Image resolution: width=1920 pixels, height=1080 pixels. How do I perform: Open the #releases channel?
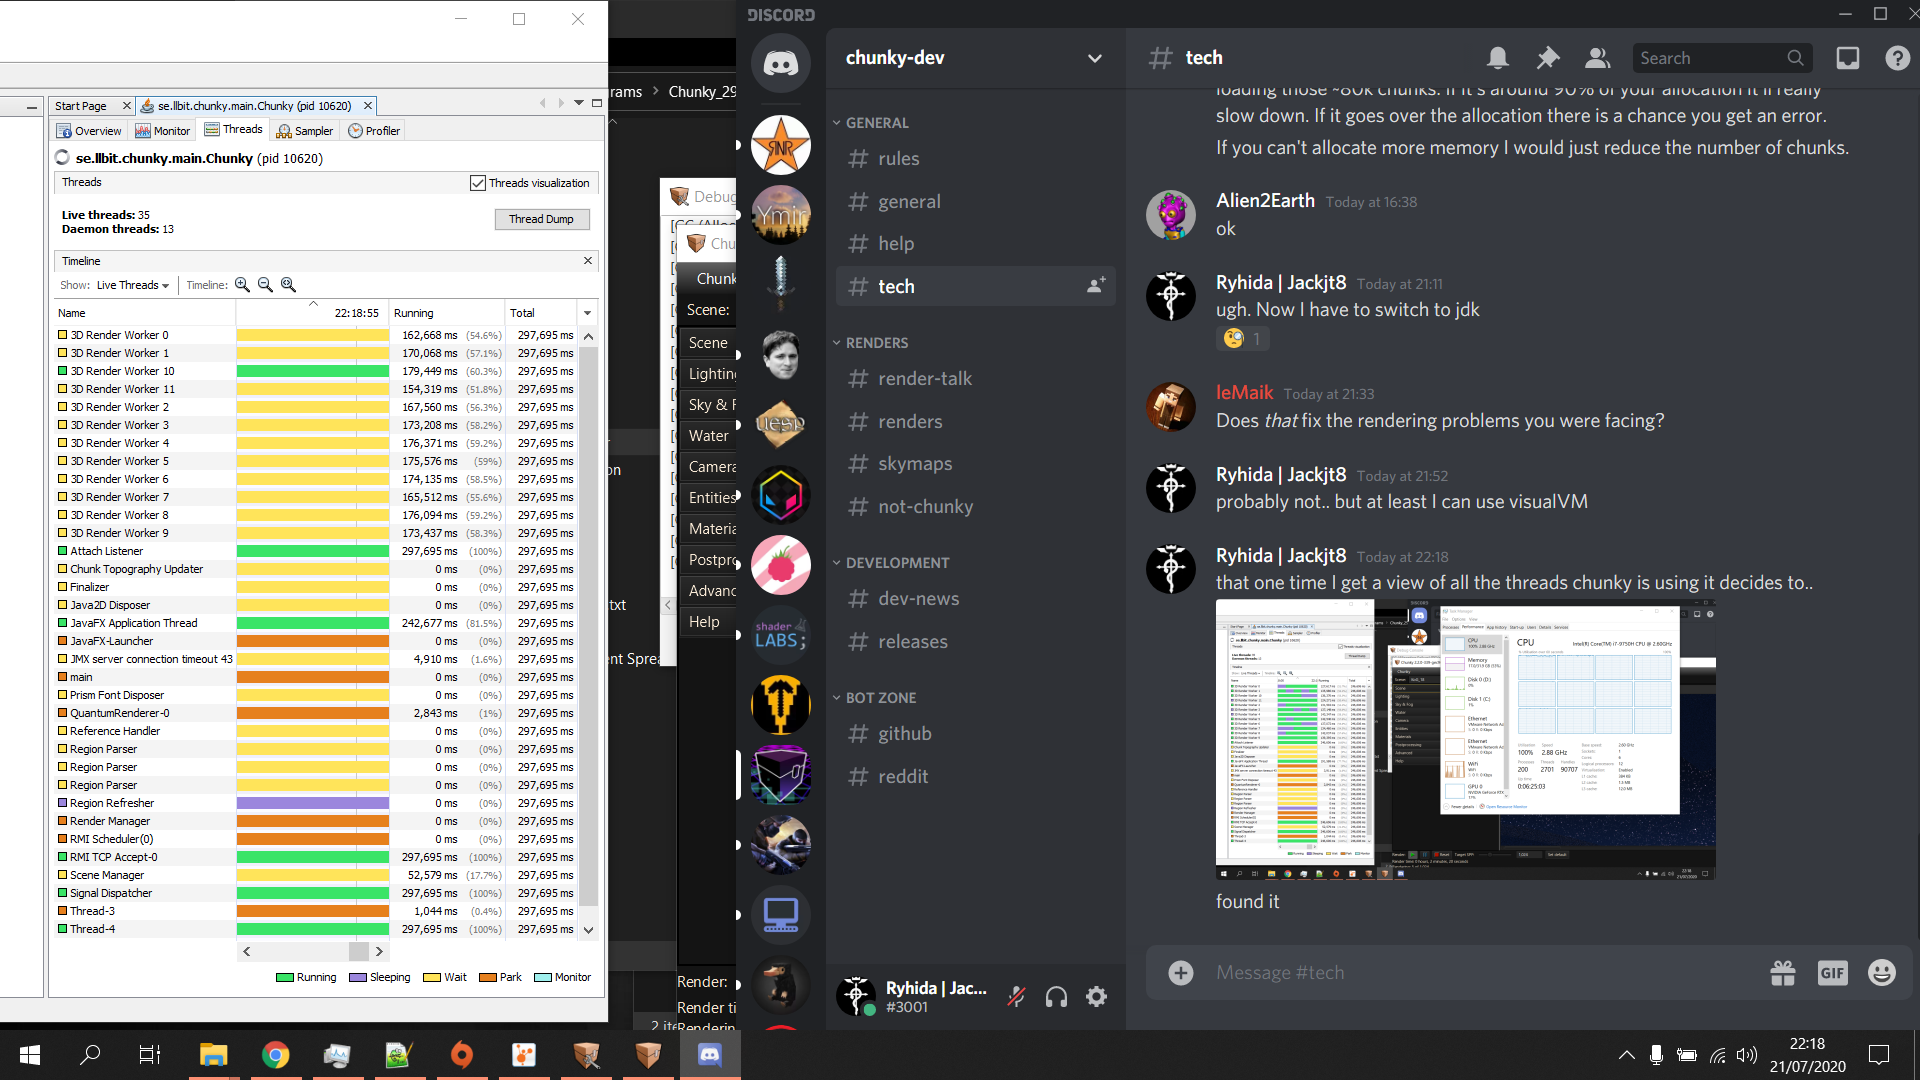pos(913,641)
